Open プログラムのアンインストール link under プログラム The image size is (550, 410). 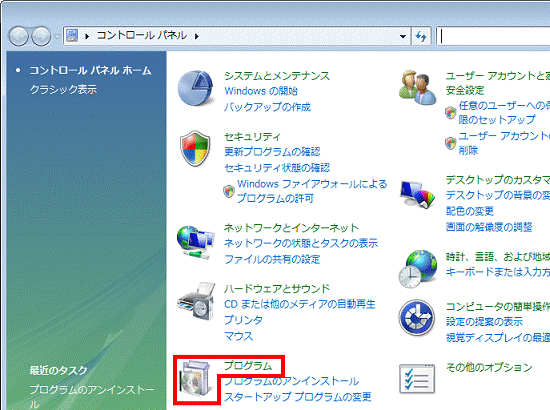pos(291,381)
